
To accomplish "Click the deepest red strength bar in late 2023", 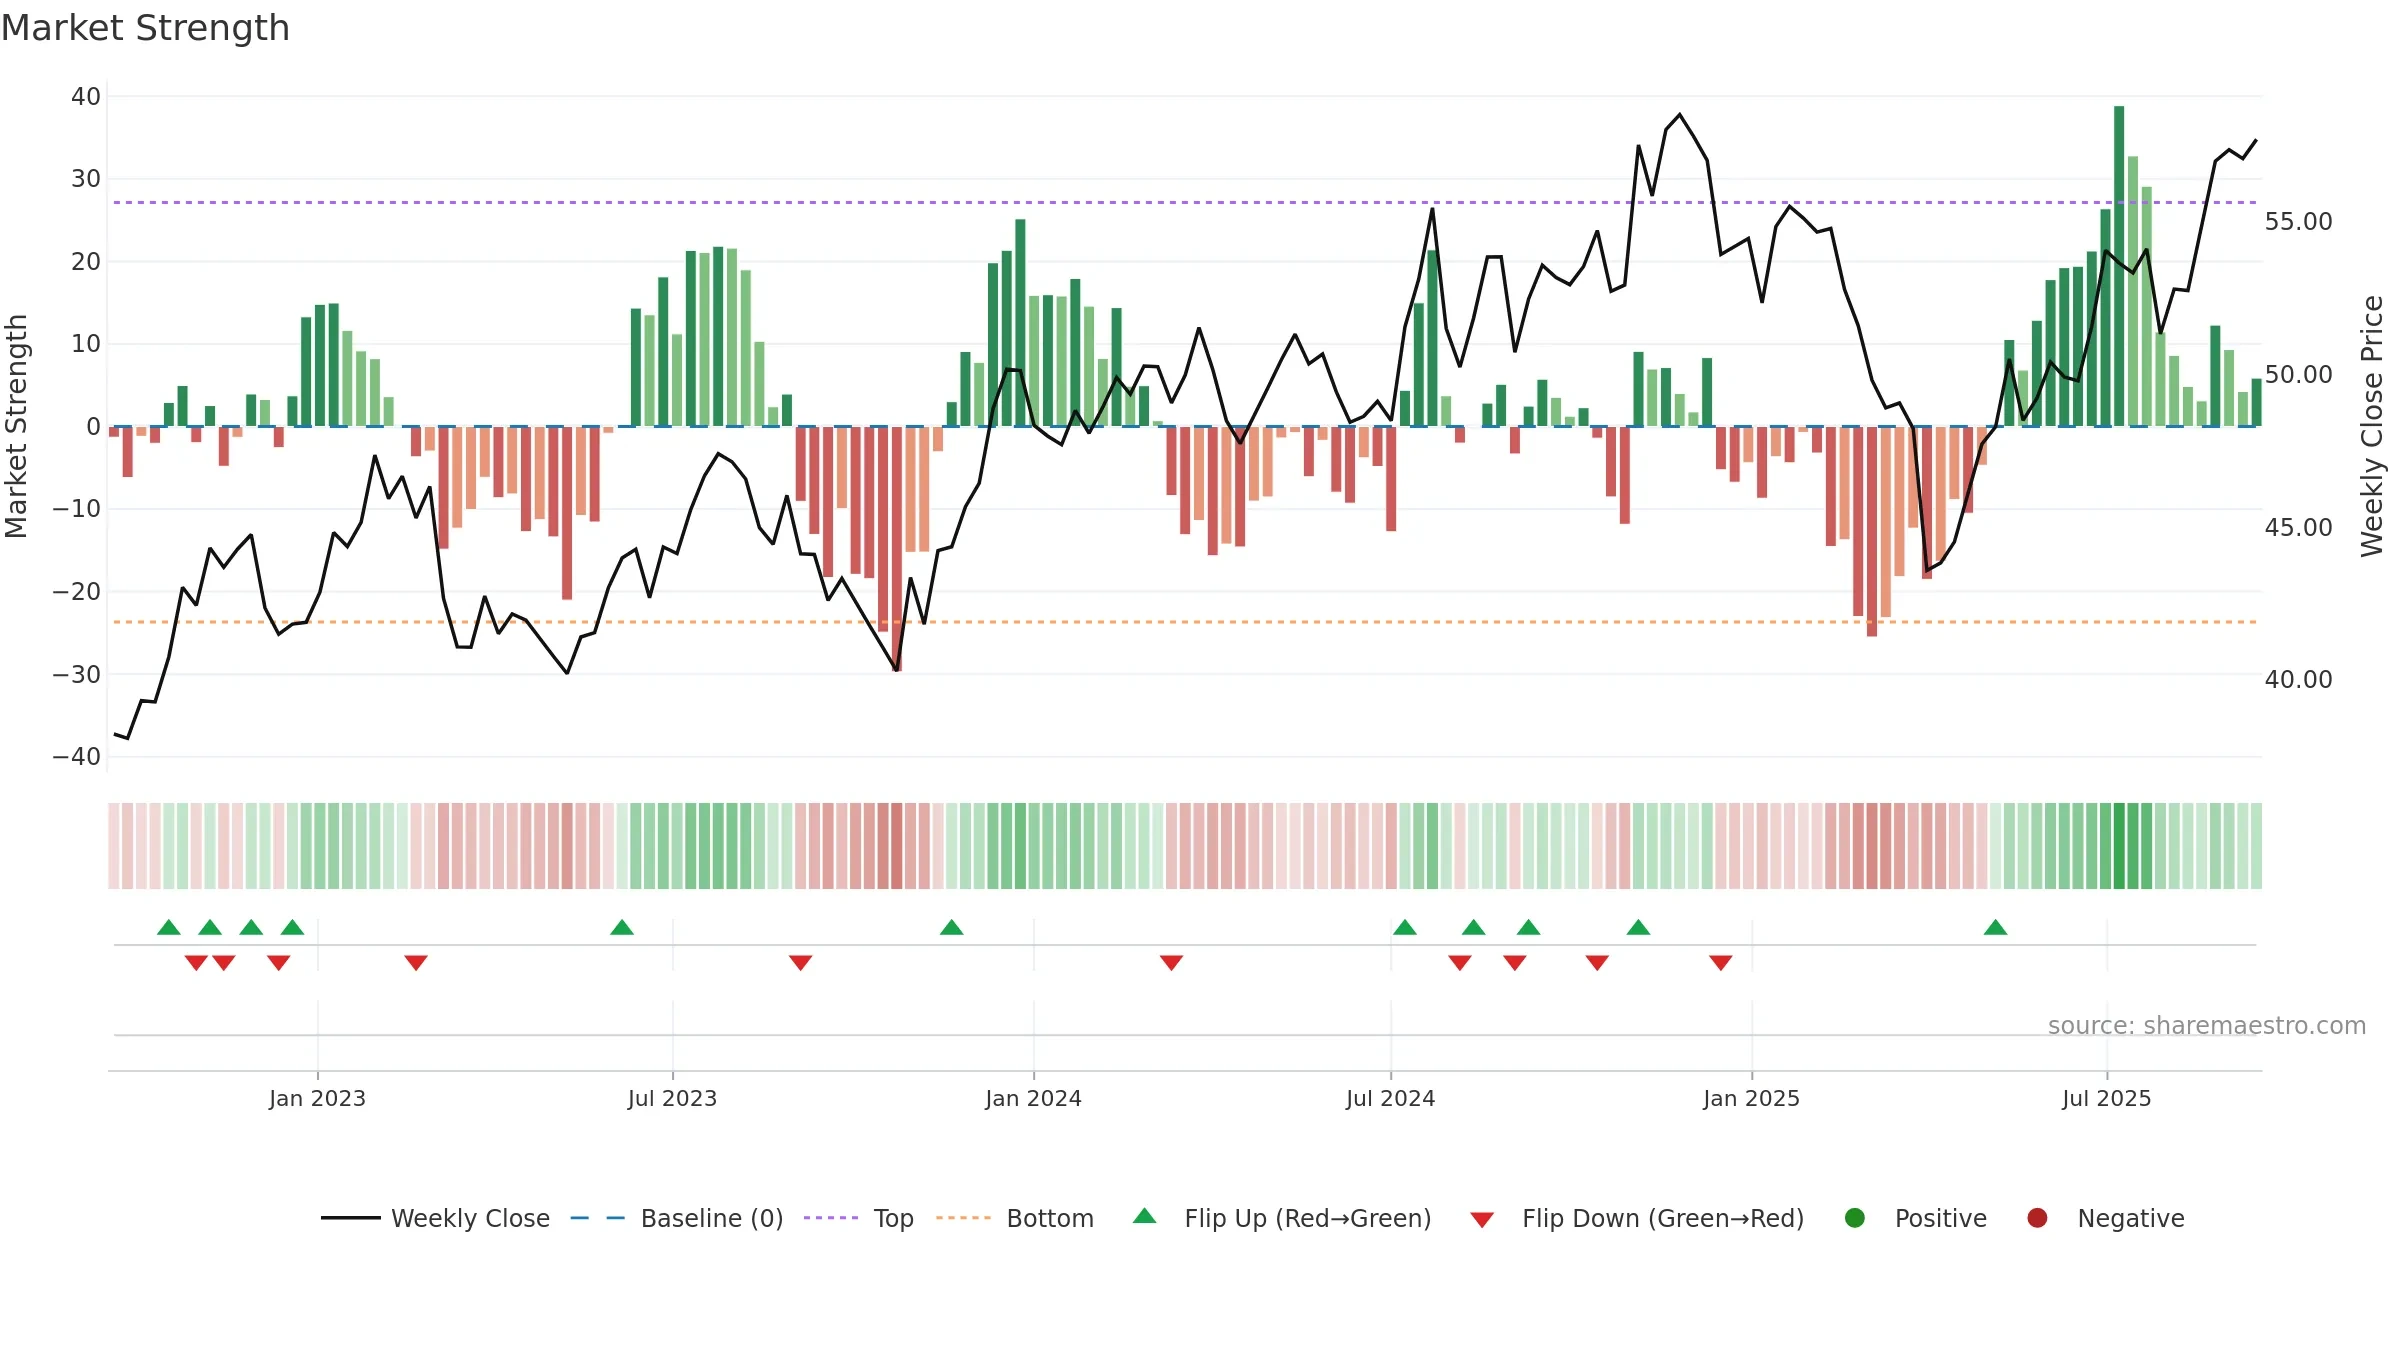I will click(897, 549).
